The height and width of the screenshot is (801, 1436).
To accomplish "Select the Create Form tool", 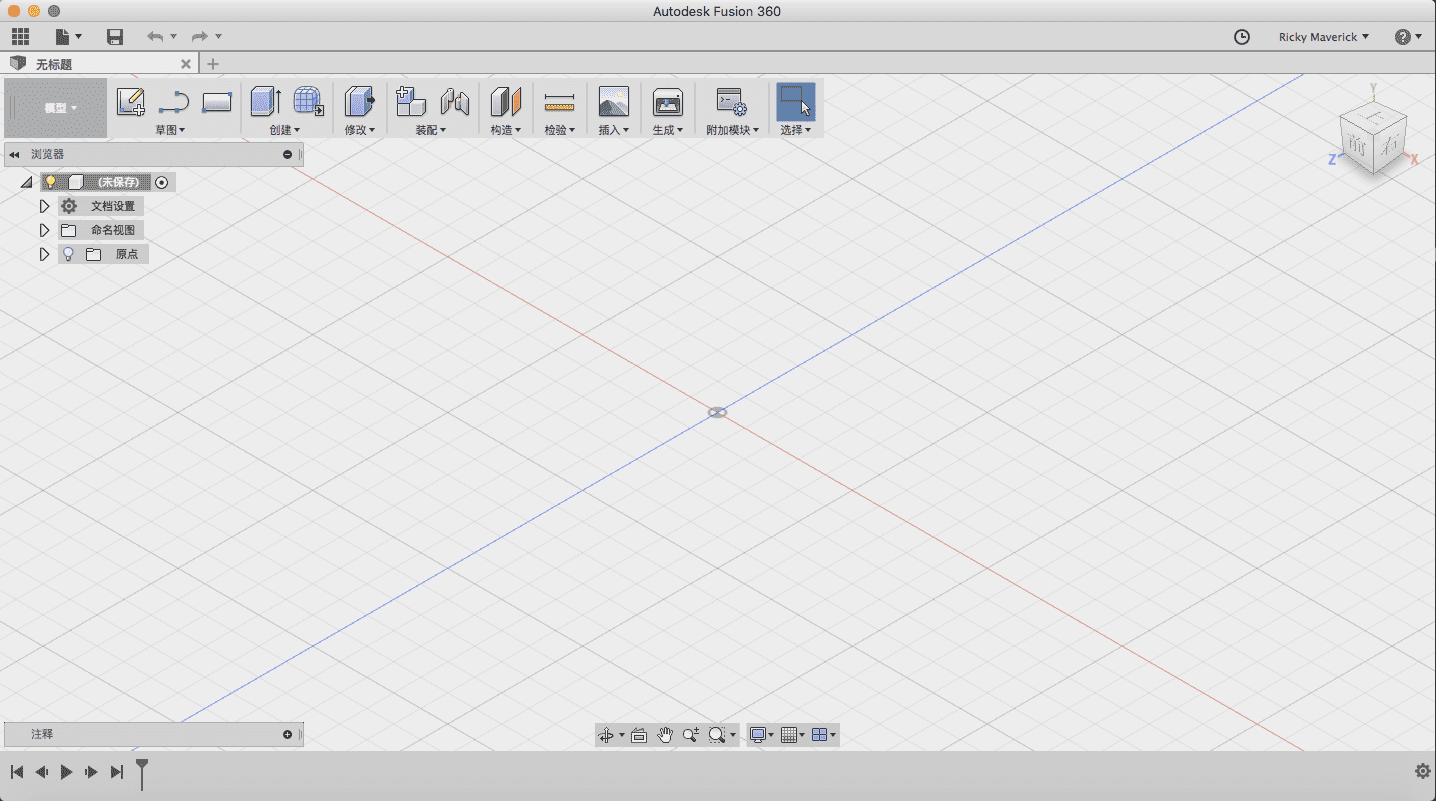I will 308,101.
